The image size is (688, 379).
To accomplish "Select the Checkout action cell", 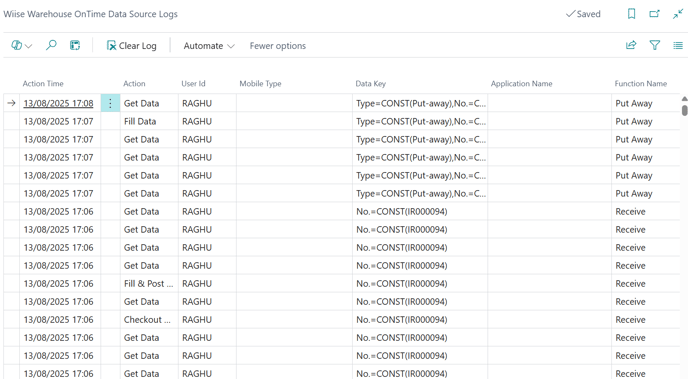I will coord(149,320).
